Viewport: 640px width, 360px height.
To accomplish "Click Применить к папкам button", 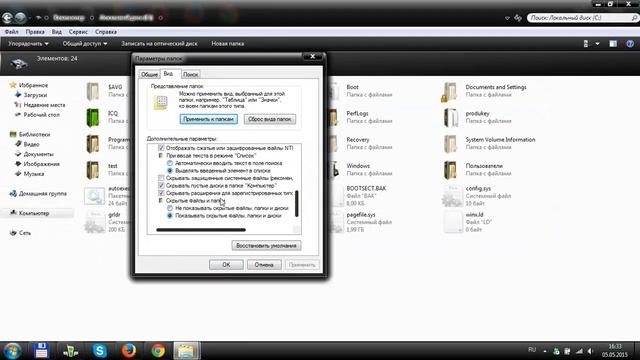I will 209,119.
